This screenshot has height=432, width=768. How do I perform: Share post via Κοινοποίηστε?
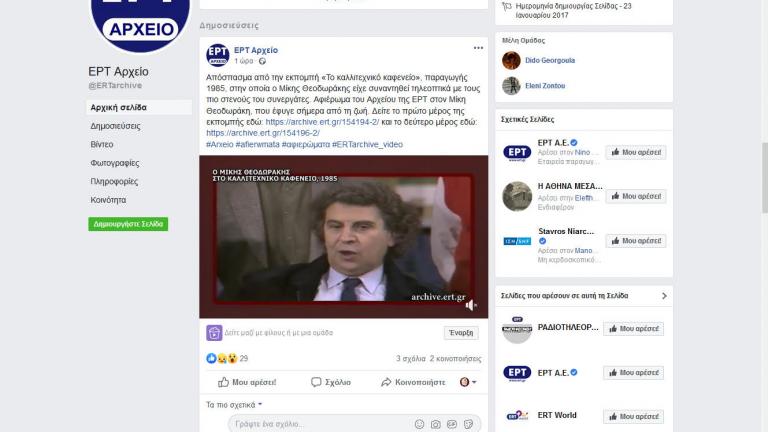[x=413, y=382]
